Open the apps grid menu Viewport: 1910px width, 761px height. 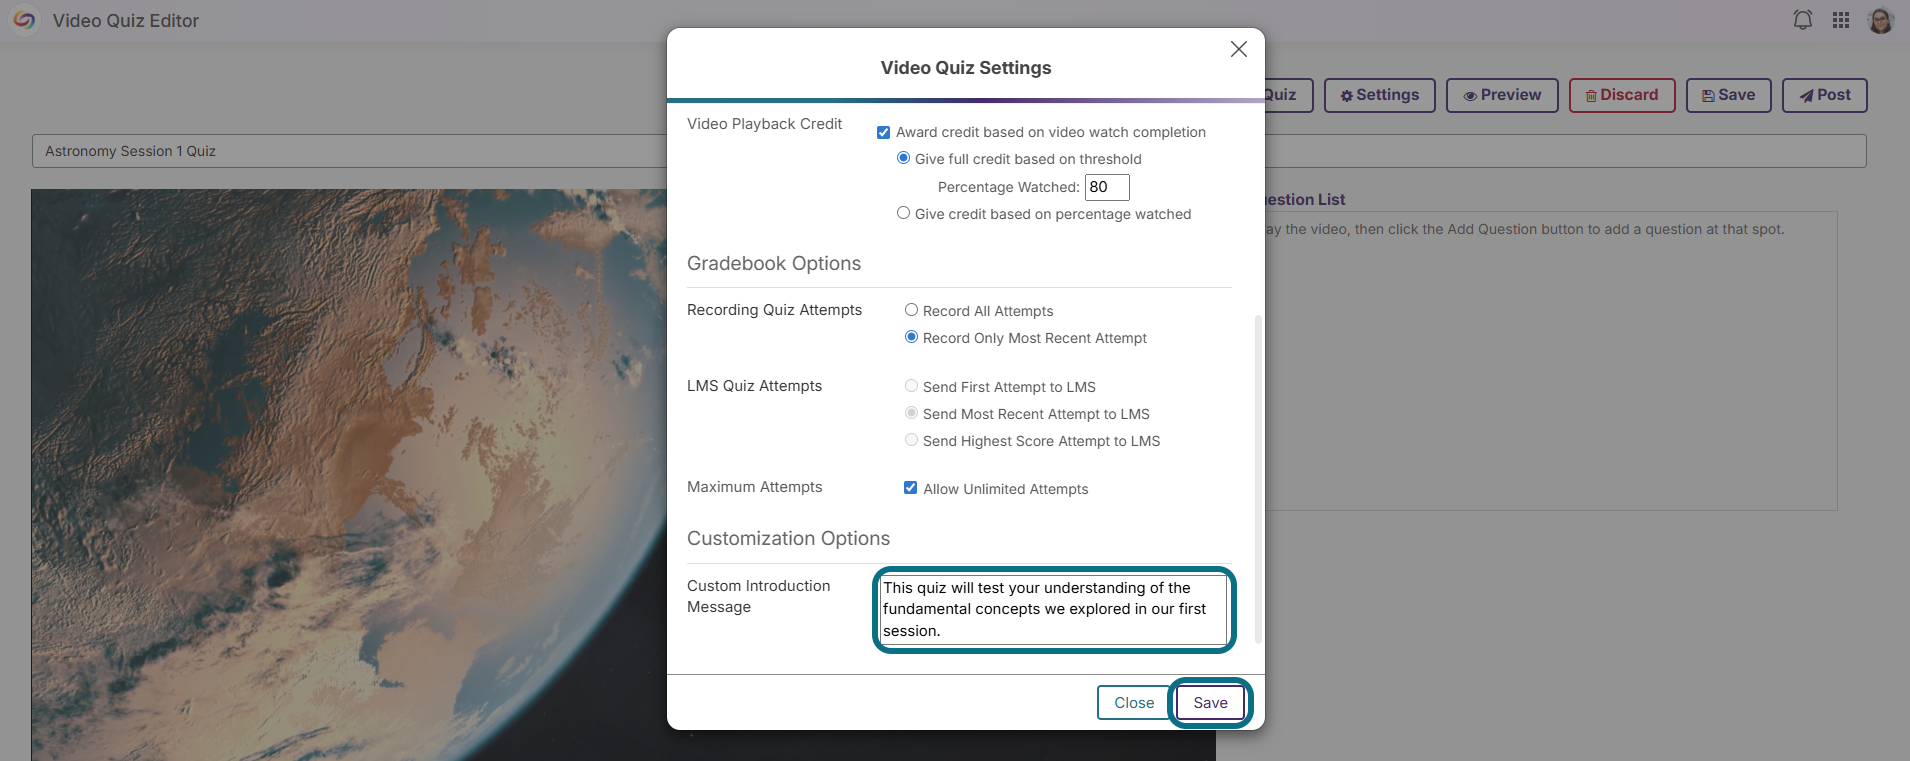pos(1841,20)
